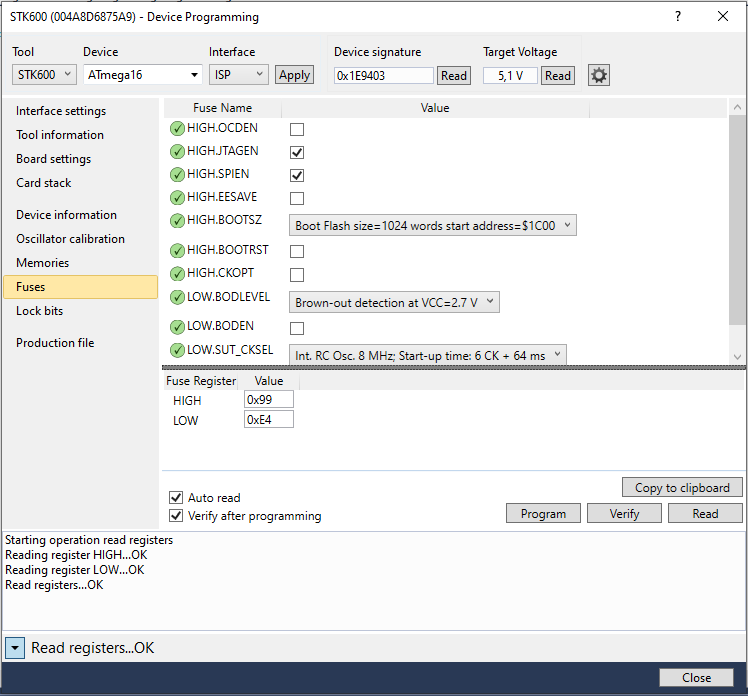Viewport: 748px width, 696px height.
Task: Close the Device Programming window
Action: point(723,17)
